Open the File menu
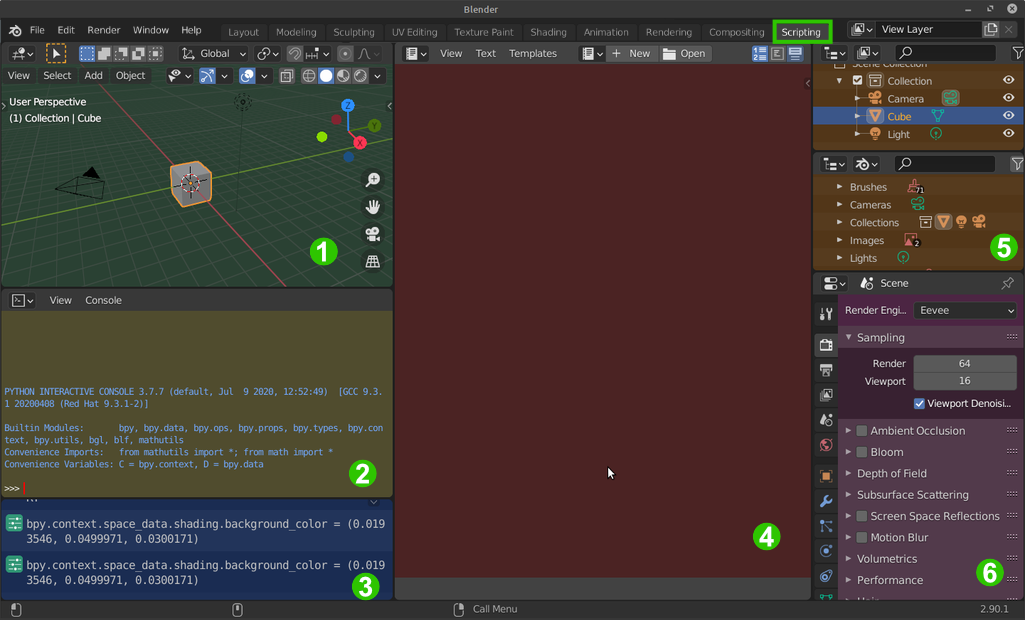 point(37,30)
